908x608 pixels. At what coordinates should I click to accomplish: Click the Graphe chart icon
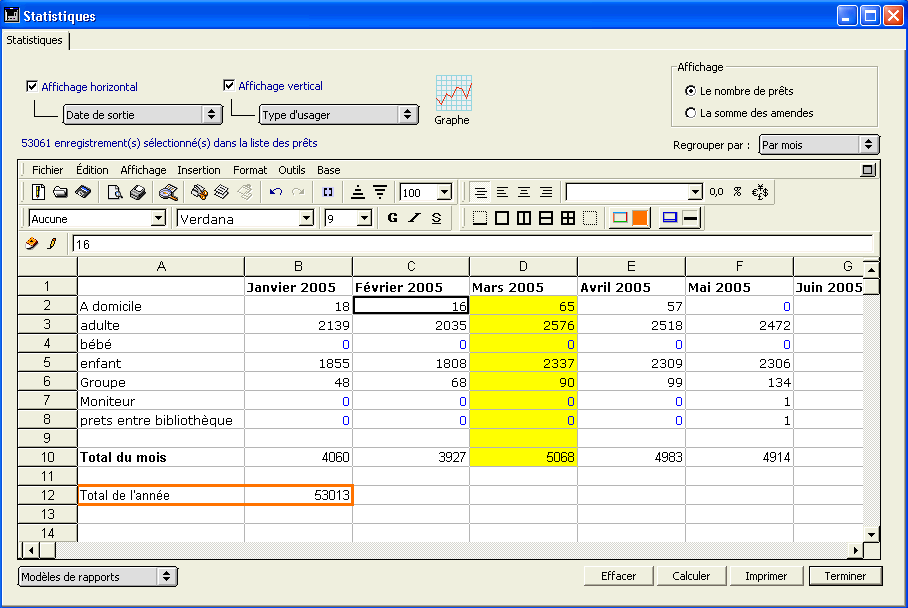(x=453, y=94)
